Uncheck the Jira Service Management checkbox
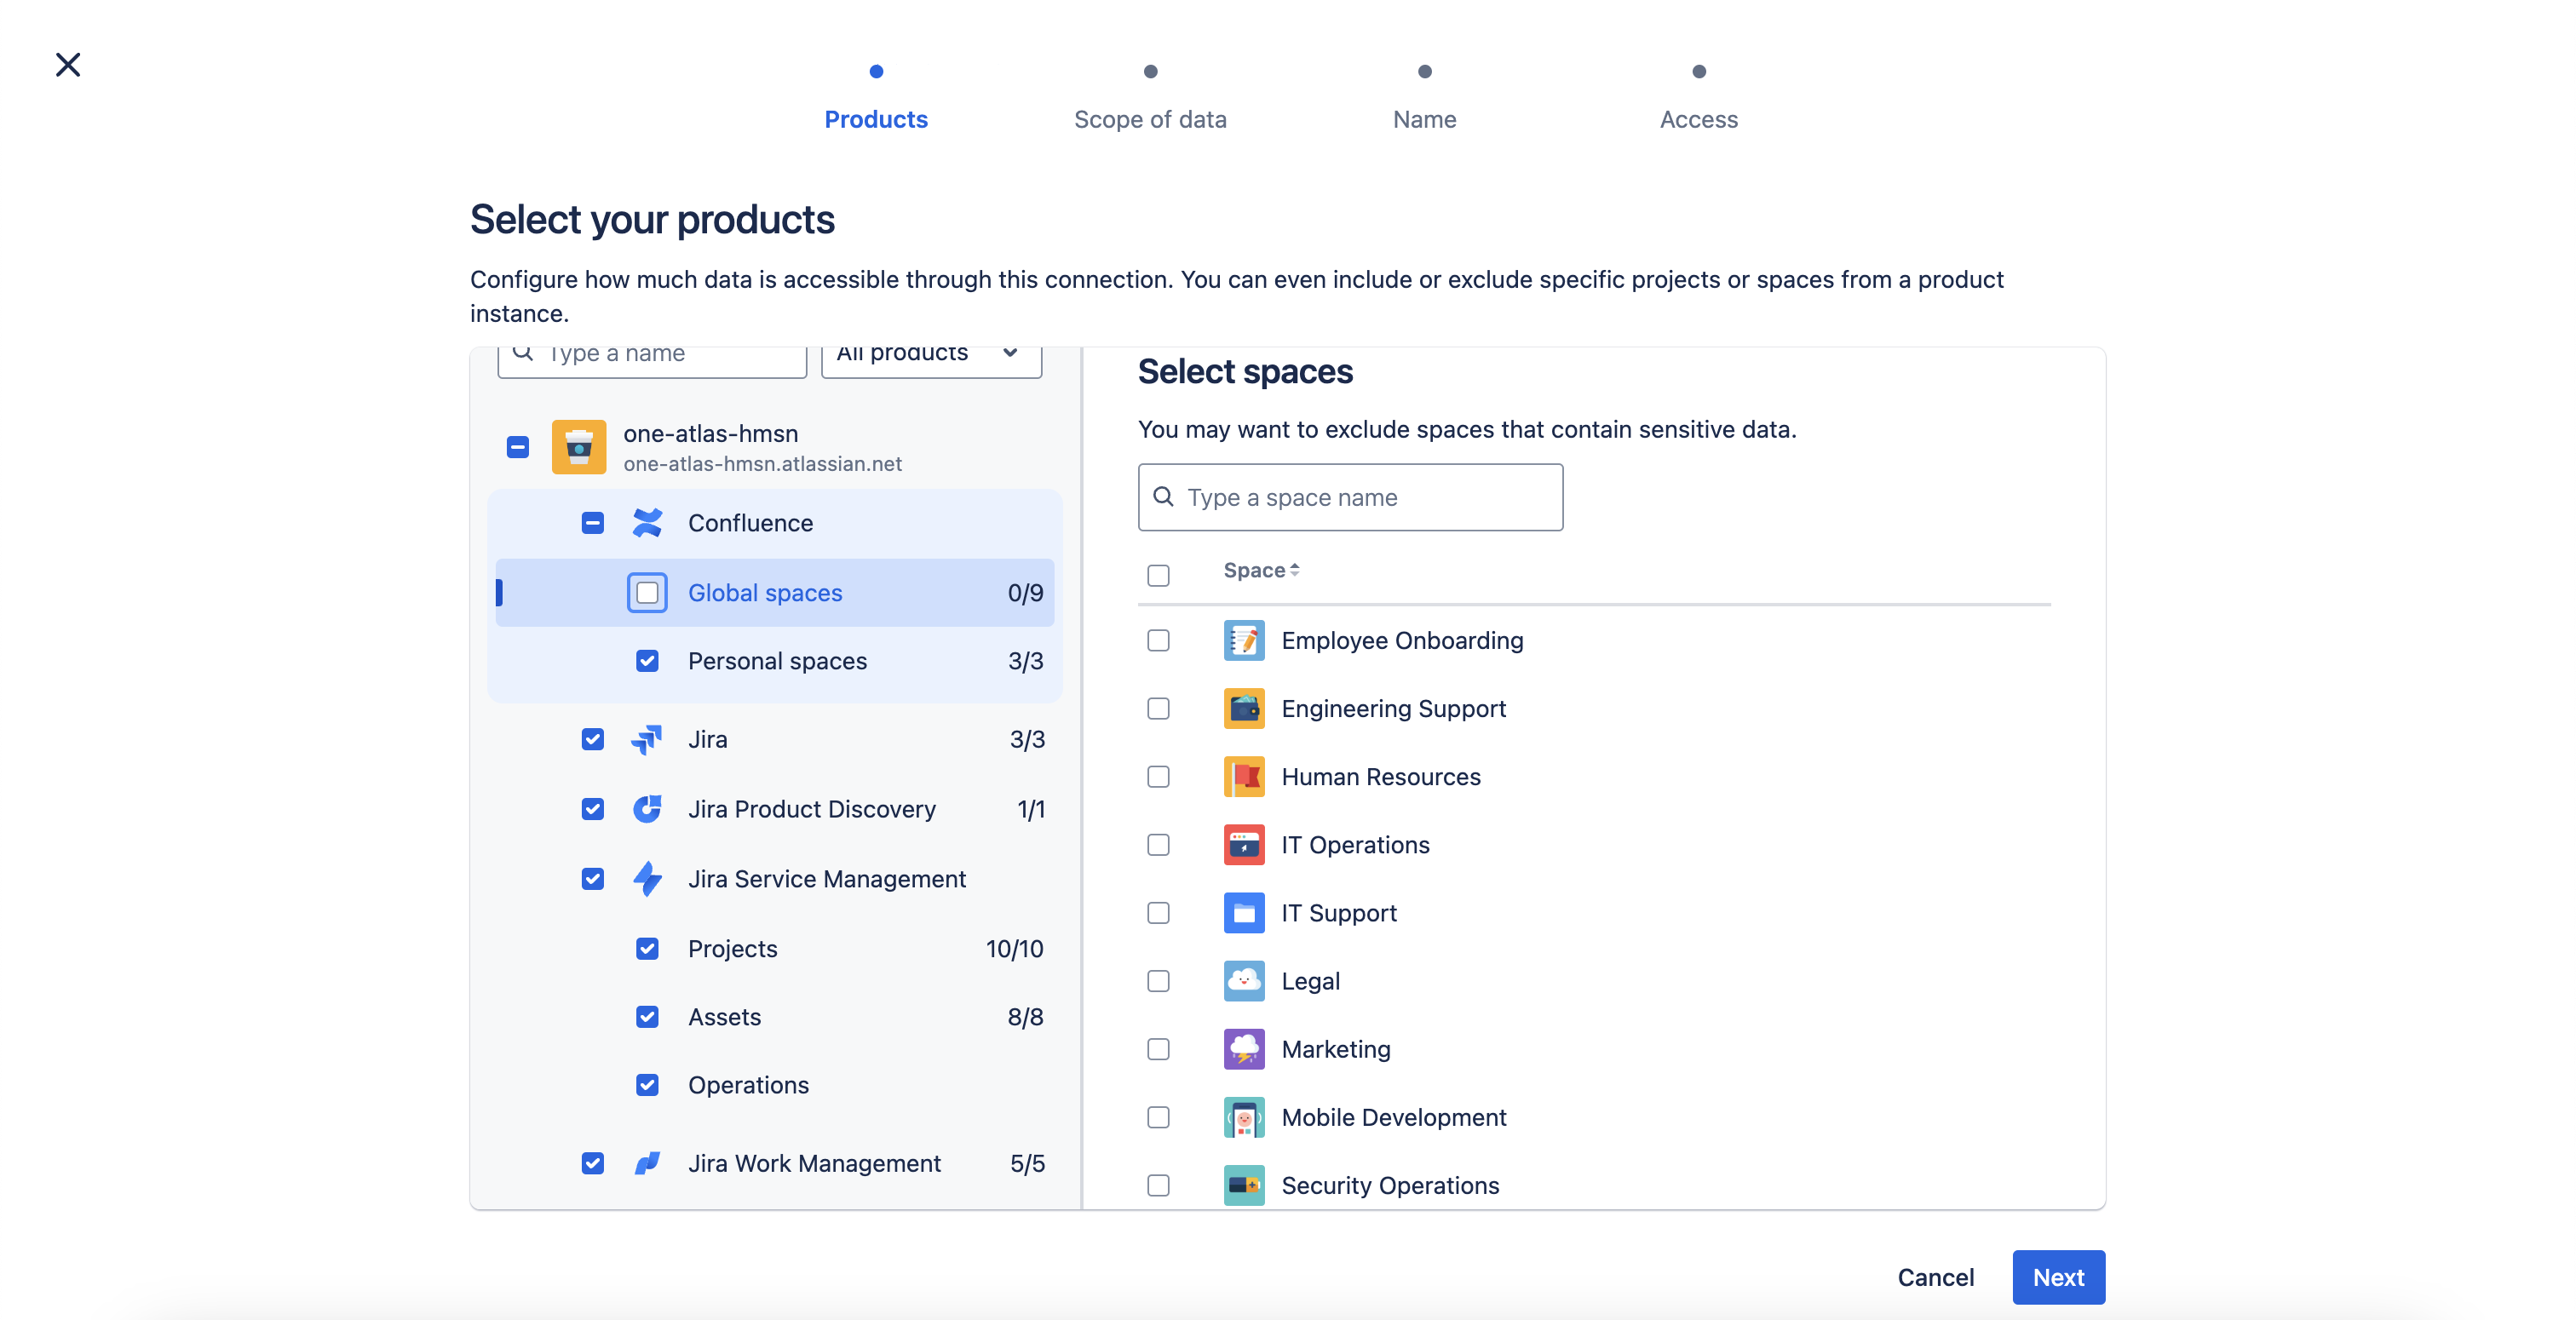2576x1320 pixels. tap(593, 879)
